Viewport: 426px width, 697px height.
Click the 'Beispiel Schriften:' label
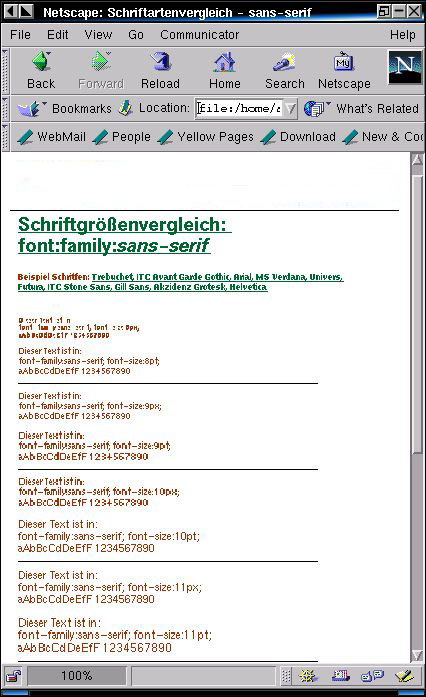click(x=53, y=277)
